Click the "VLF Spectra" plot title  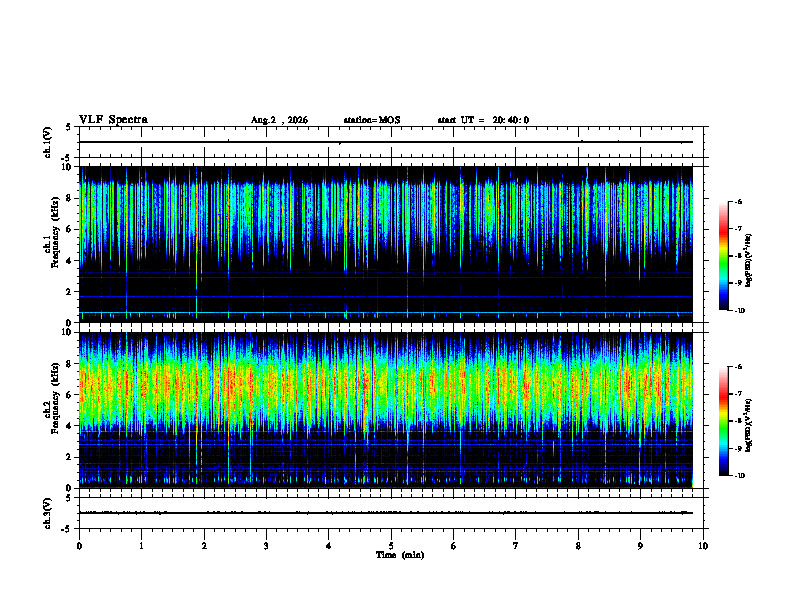point(113,120)
